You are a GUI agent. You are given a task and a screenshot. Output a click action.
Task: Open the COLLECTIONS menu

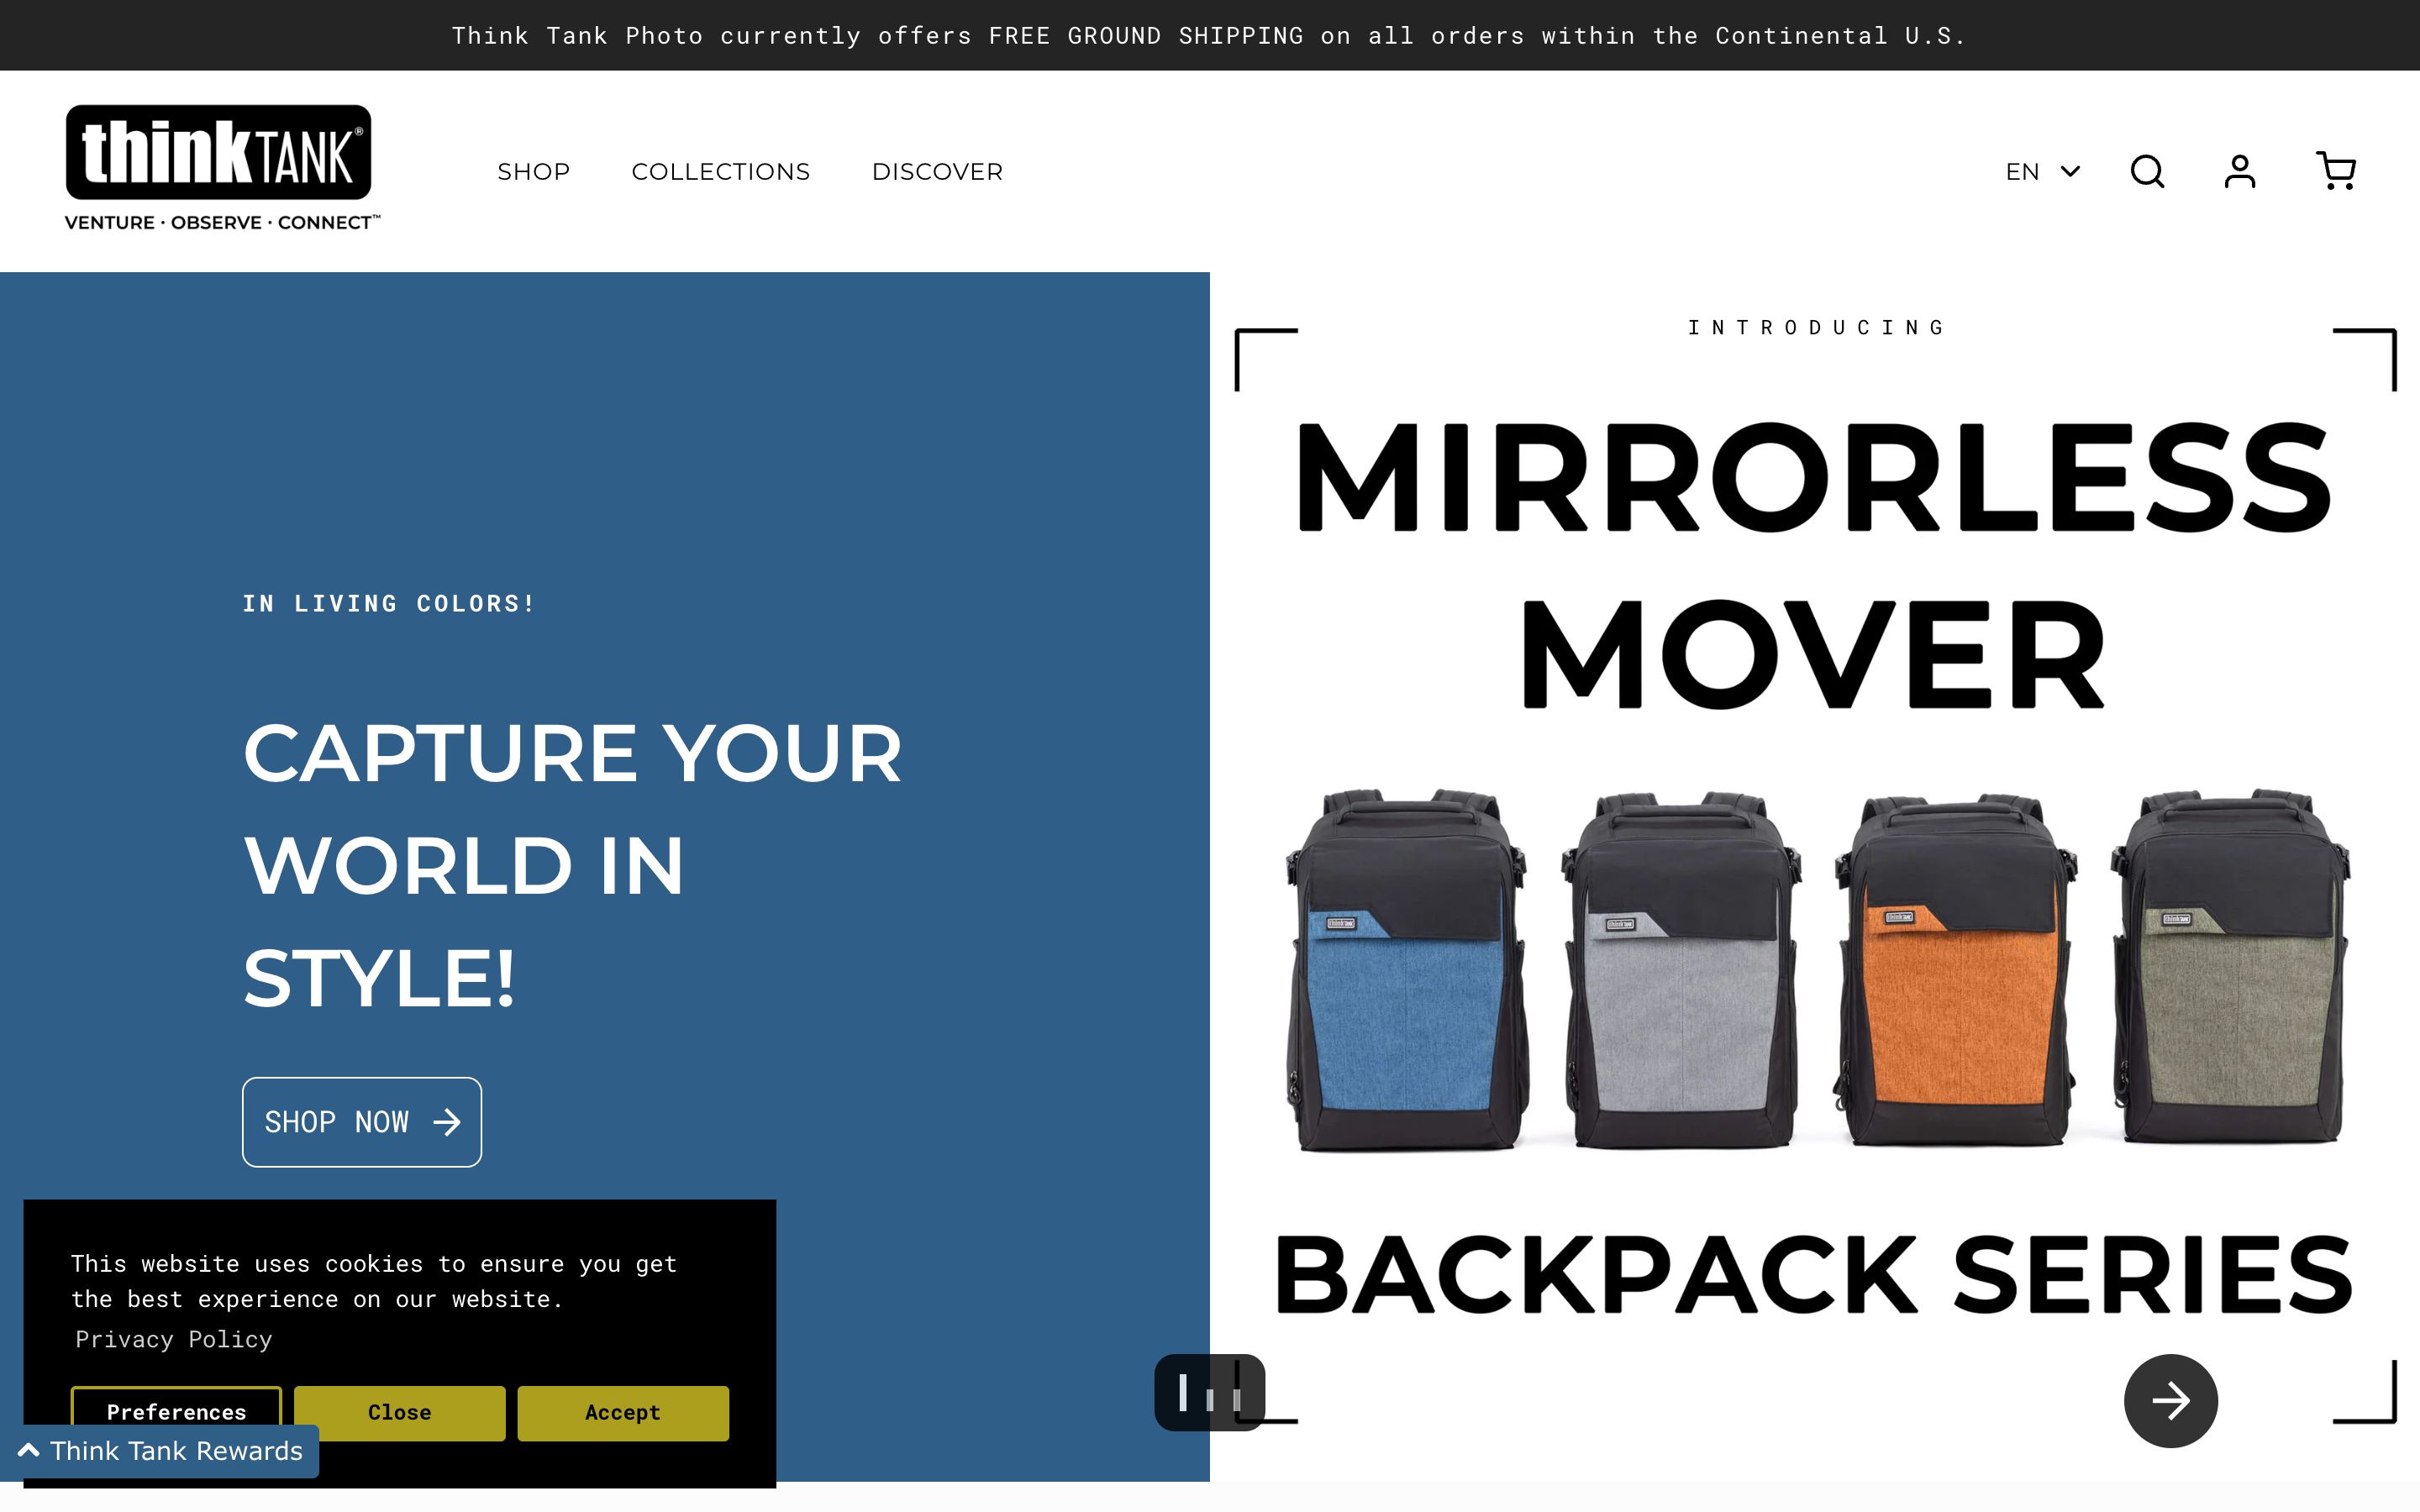point(721,171)
